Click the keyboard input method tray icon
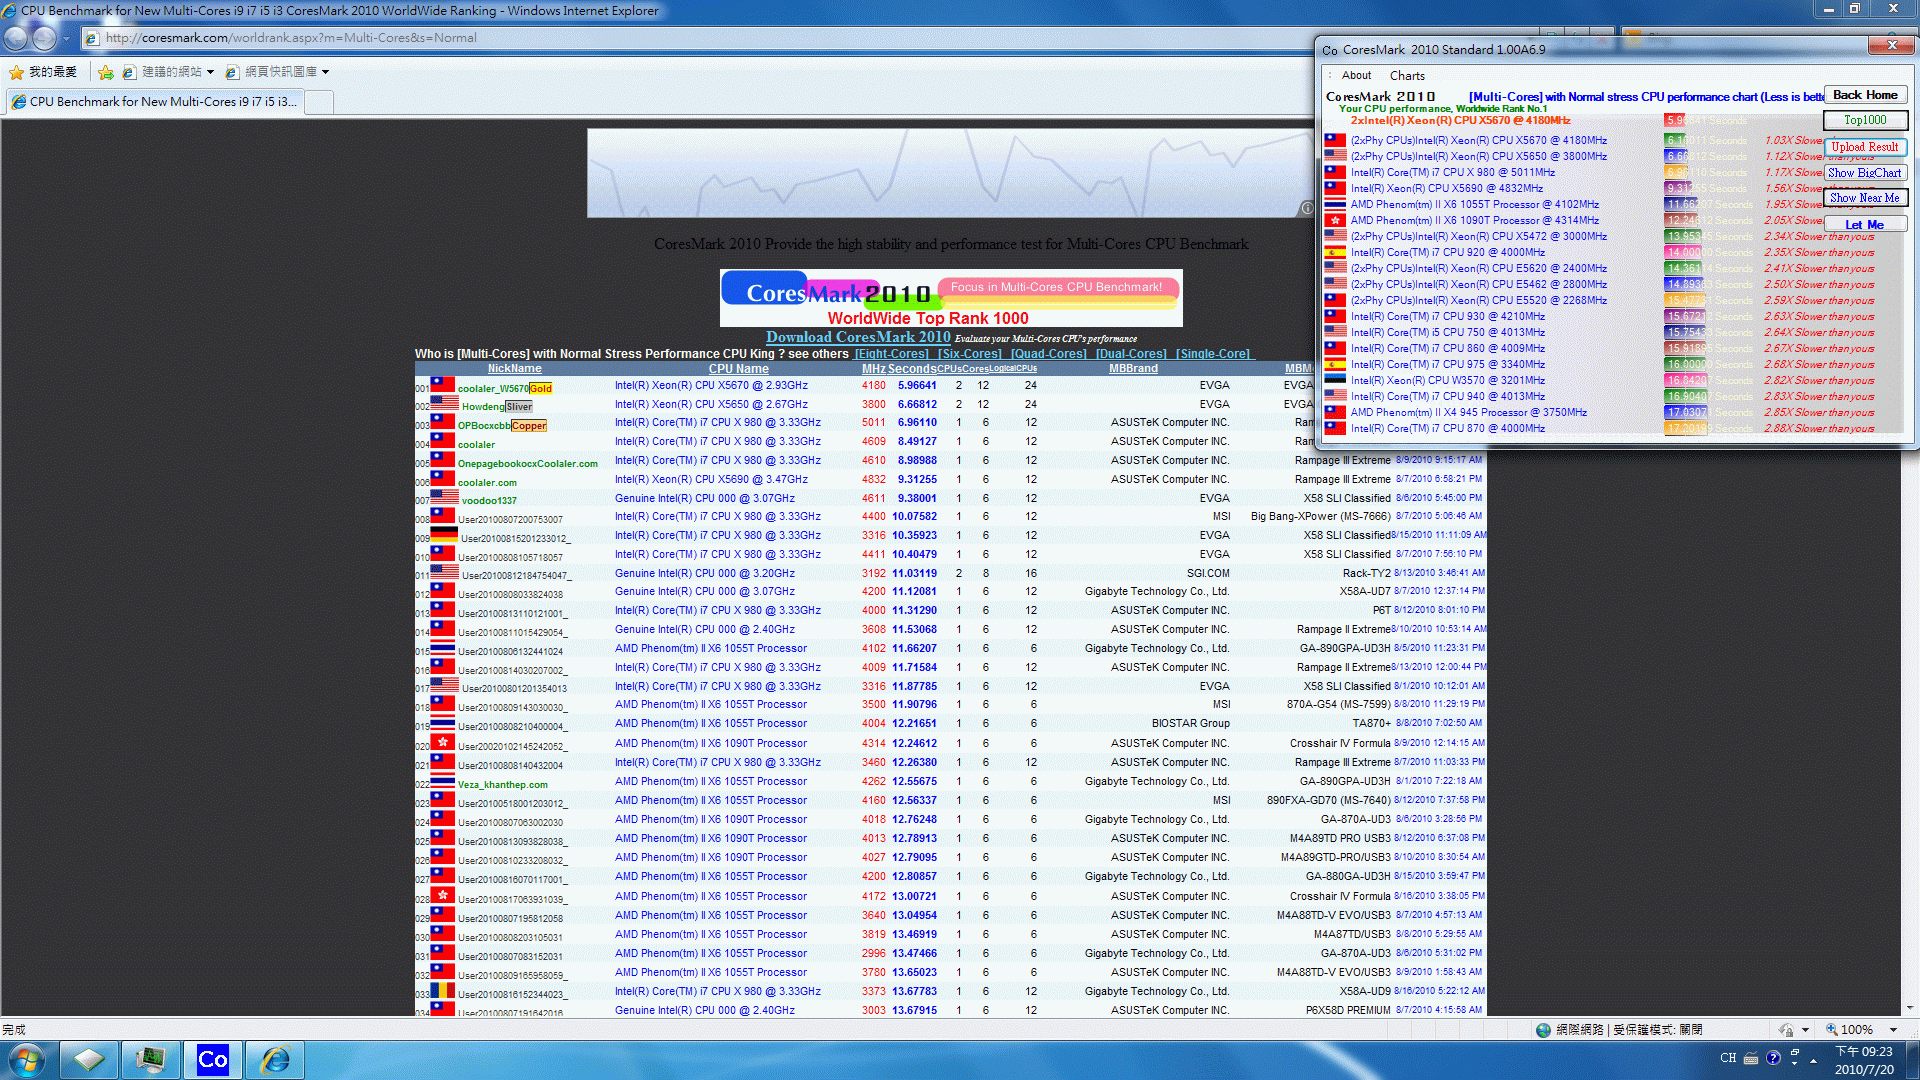Image resolution: width=1920 pixels, height=1080 pixels. tap(1751, 1058)
